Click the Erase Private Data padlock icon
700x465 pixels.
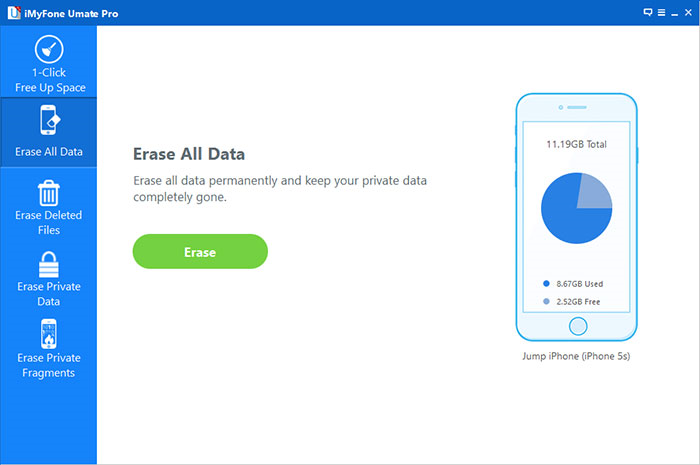point(49,264)
